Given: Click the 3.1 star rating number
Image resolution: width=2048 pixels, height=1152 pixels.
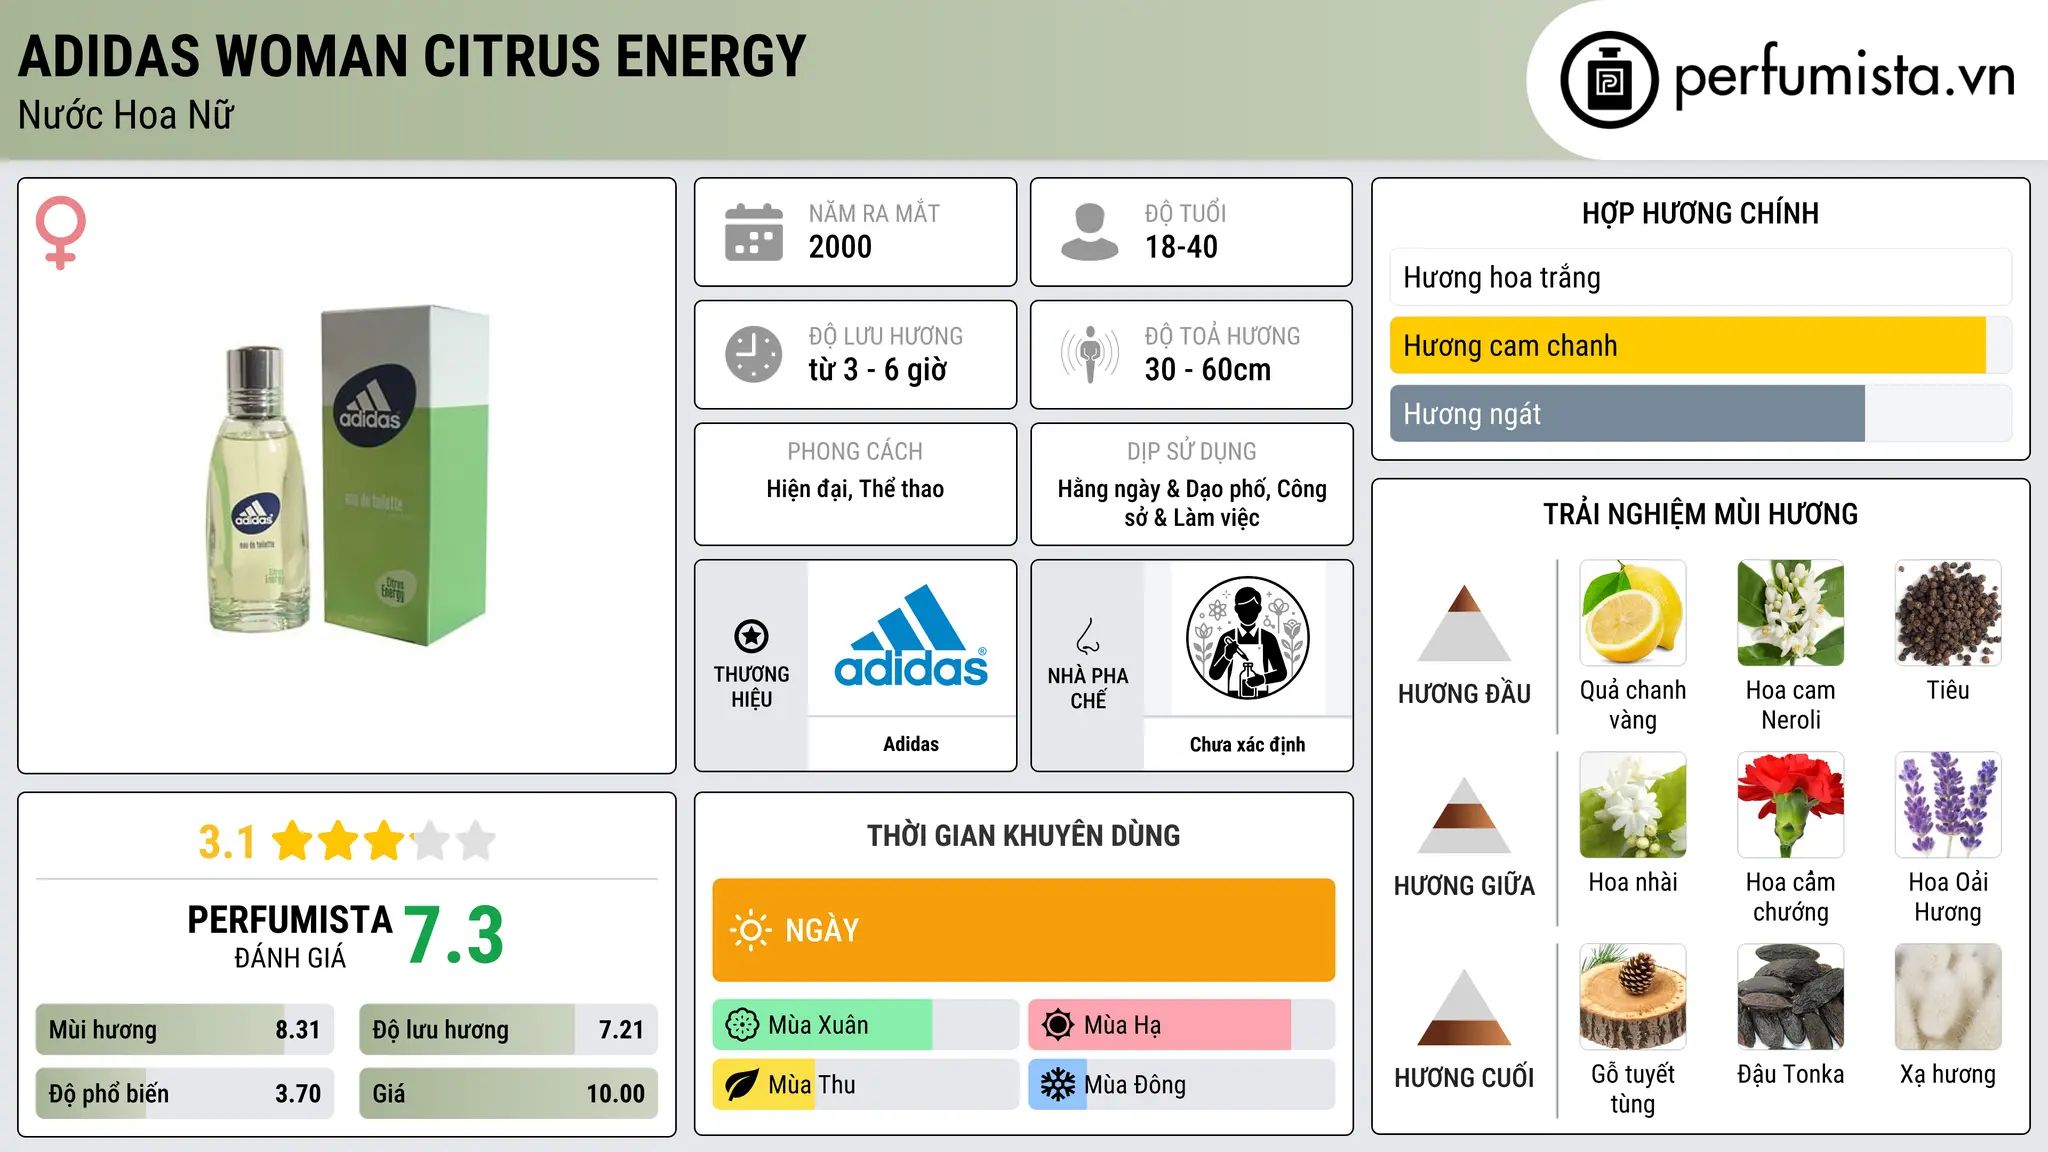Looking at the screenshot, I should [x=227, y=842].
